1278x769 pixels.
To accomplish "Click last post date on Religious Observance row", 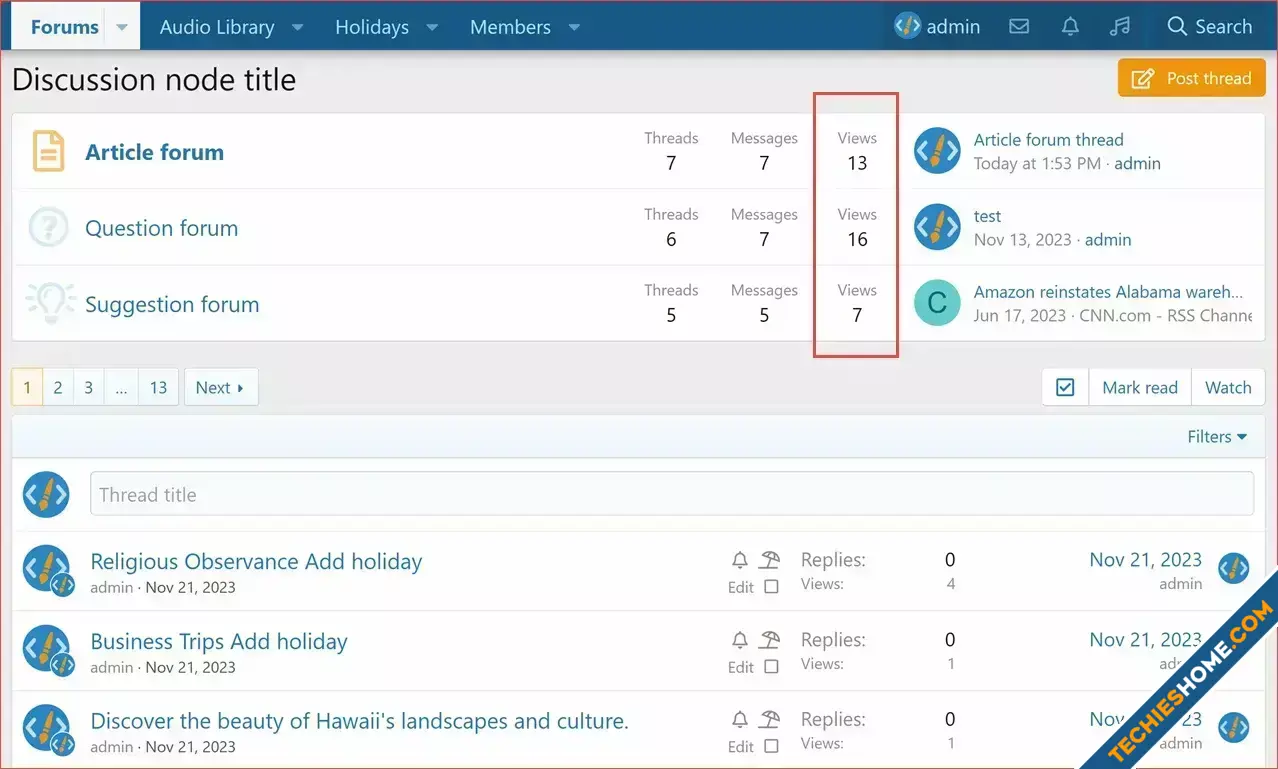I will pos(1145,560).
